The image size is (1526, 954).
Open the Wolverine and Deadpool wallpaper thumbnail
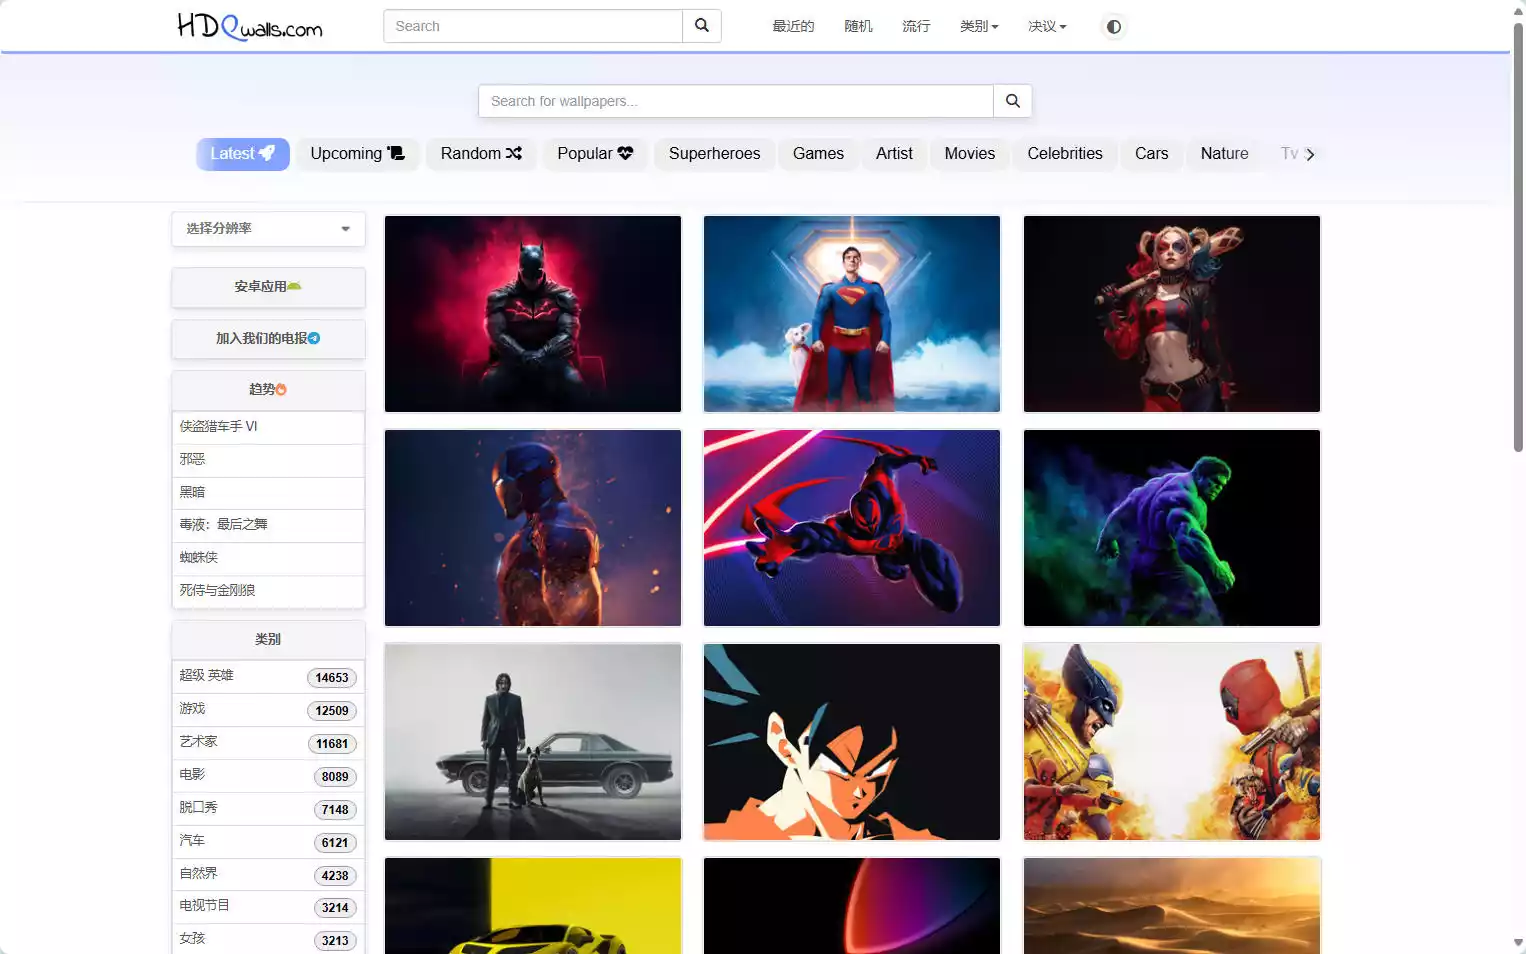pos(1172,742)
